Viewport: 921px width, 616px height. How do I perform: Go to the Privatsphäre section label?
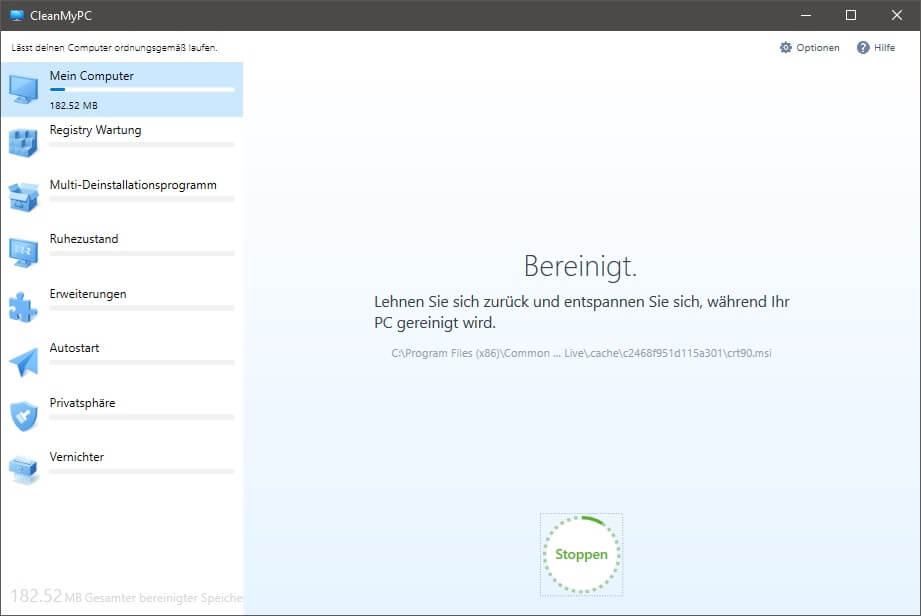[82, 403]
